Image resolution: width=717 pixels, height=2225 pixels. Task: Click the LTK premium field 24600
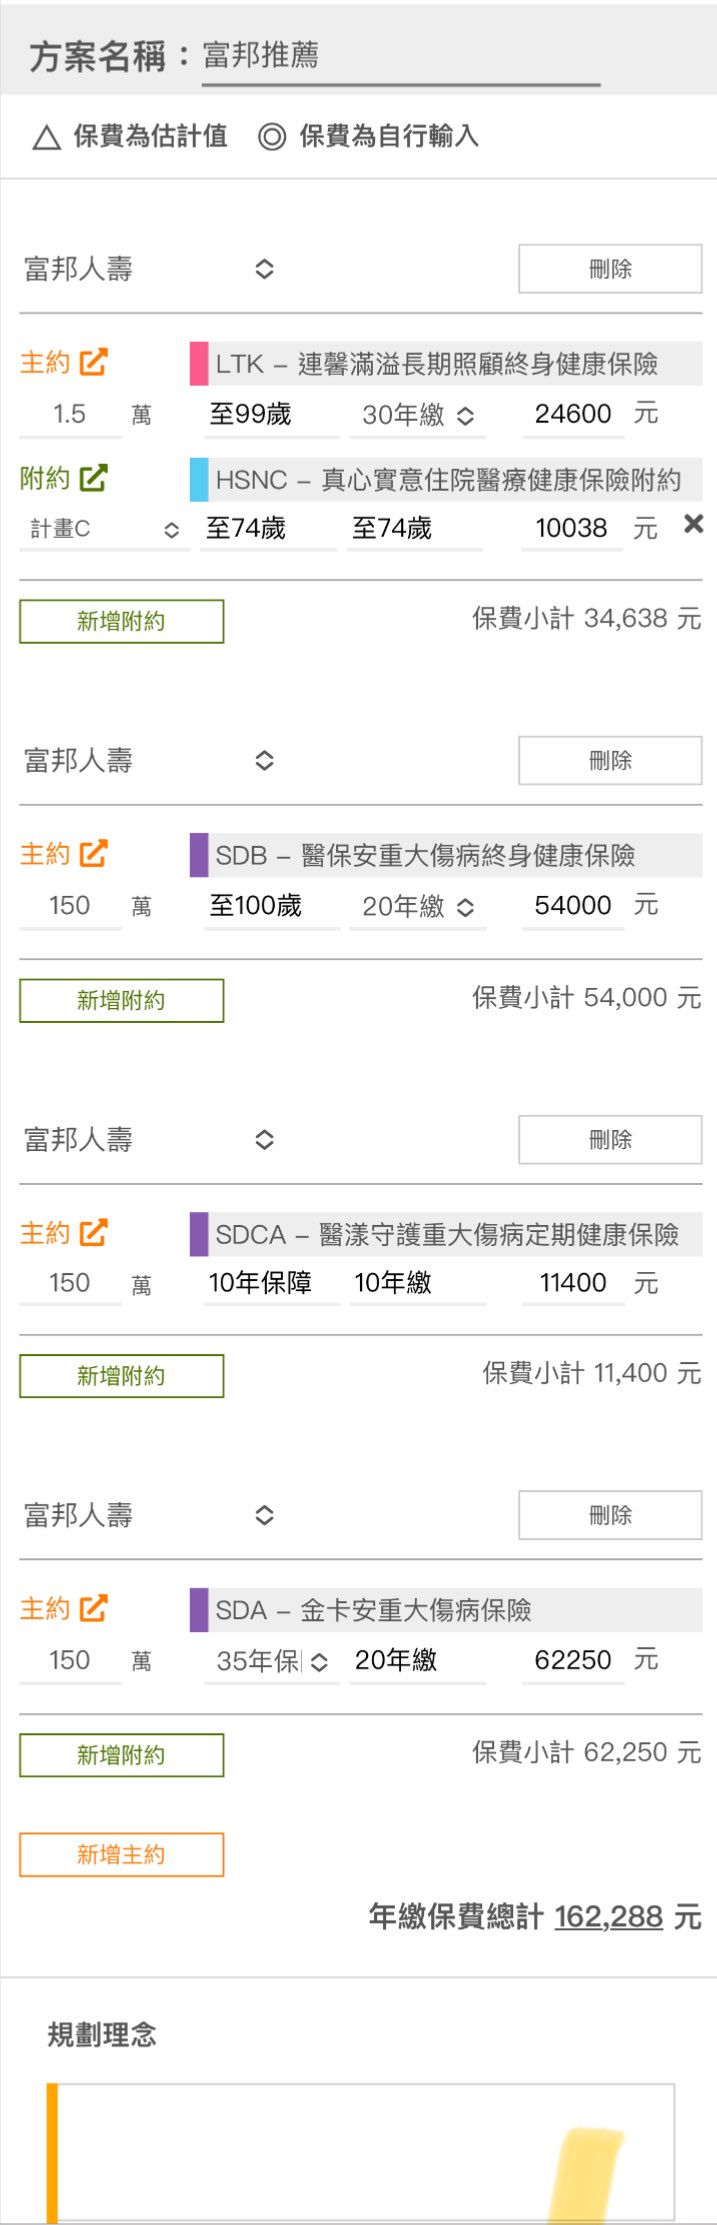(x=573, y=414)
